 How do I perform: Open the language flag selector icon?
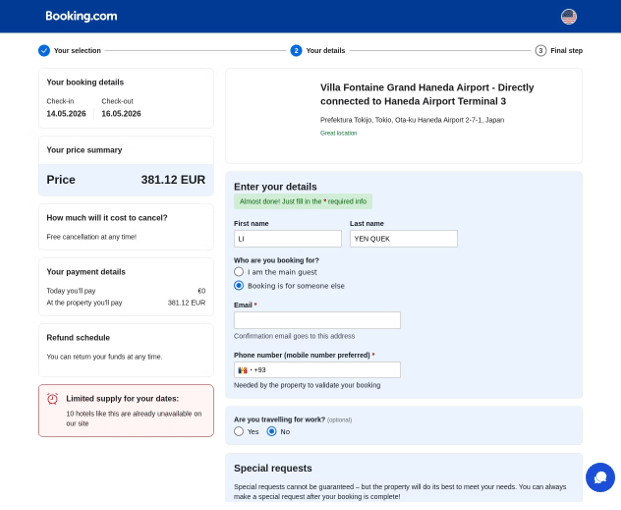click(568, 17)
